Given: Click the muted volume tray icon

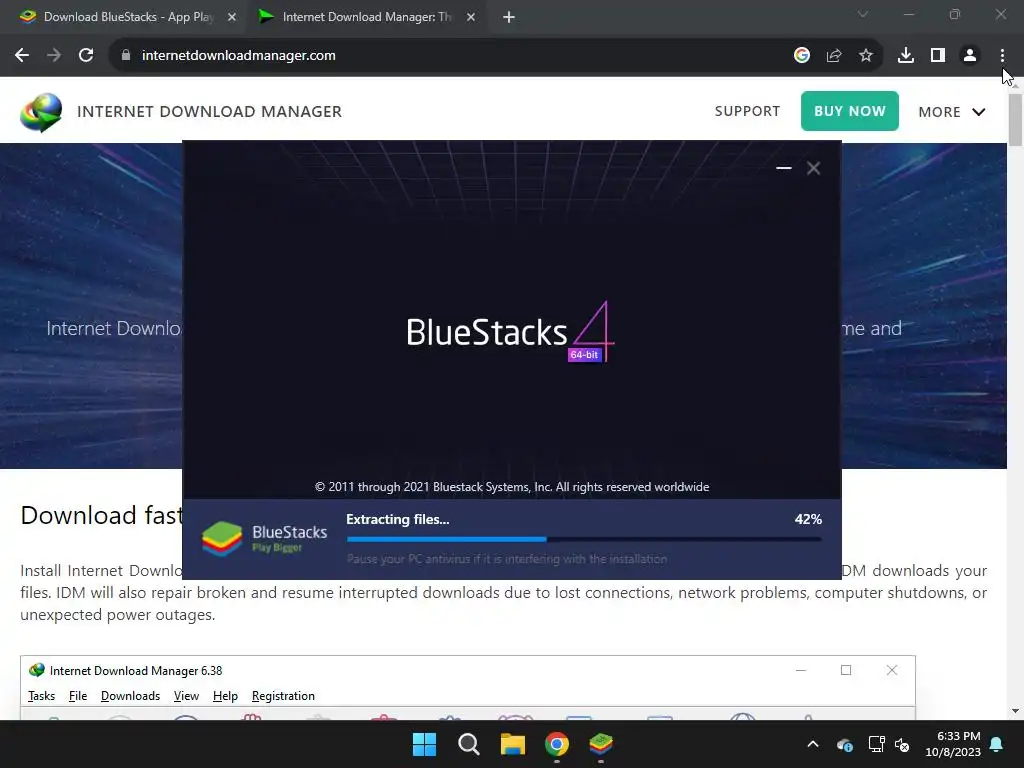Looking at the screenshot, I should point(903,744).
